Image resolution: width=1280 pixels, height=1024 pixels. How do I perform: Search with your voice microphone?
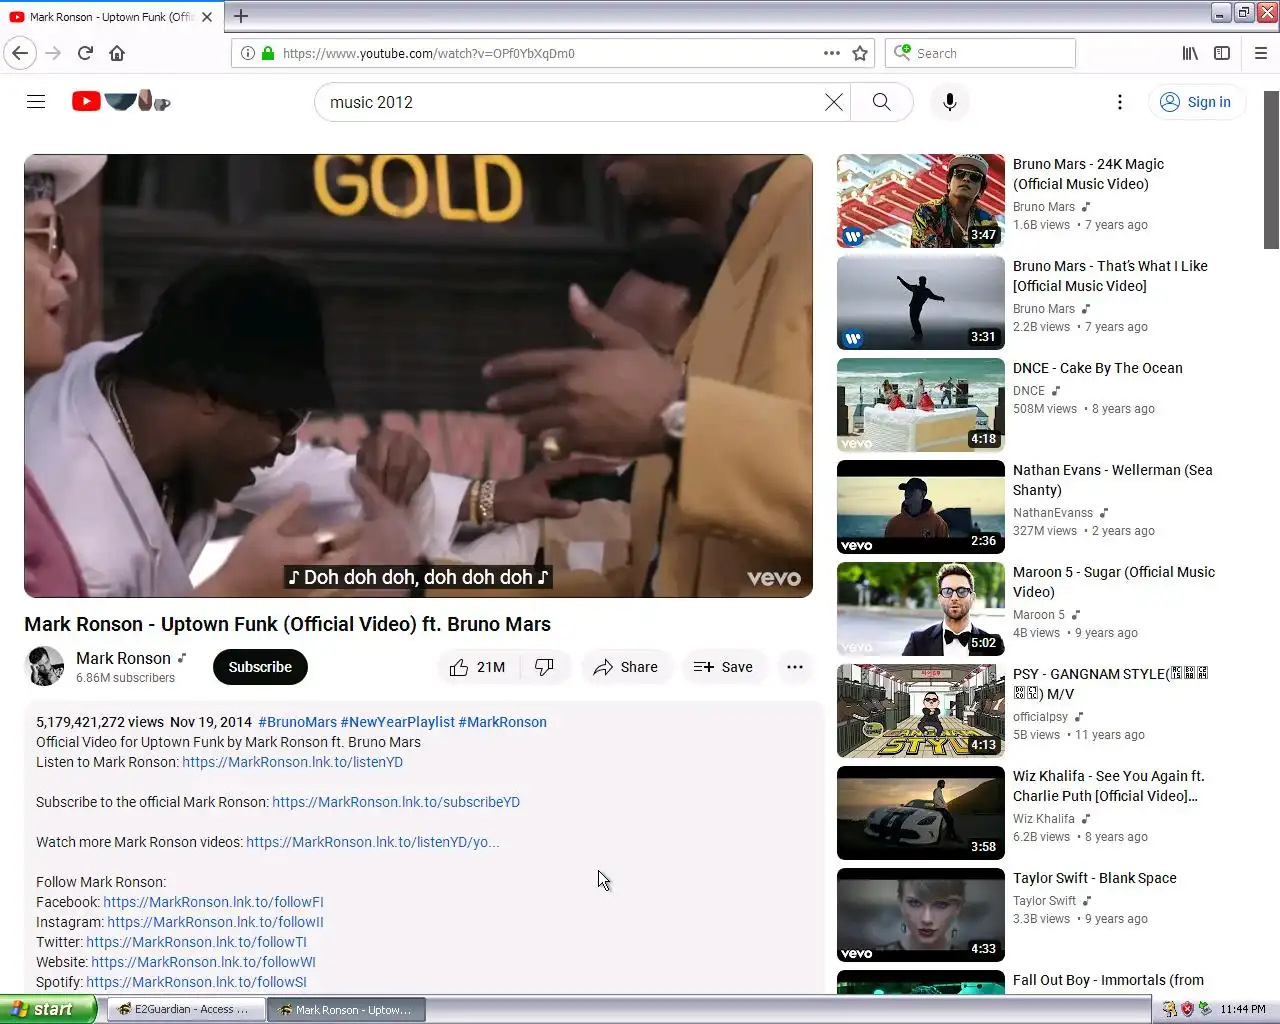[x=950, y=102]
